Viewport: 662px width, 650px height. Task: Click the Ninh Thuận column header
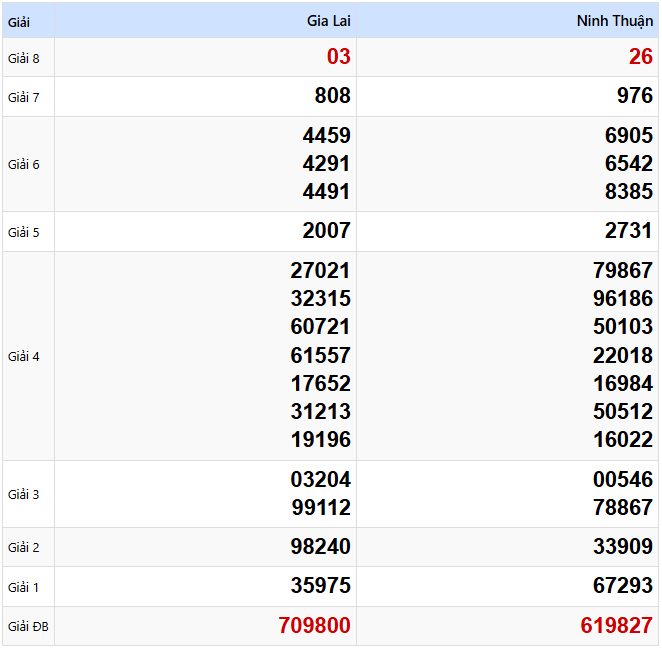click(x=614, y=21)
